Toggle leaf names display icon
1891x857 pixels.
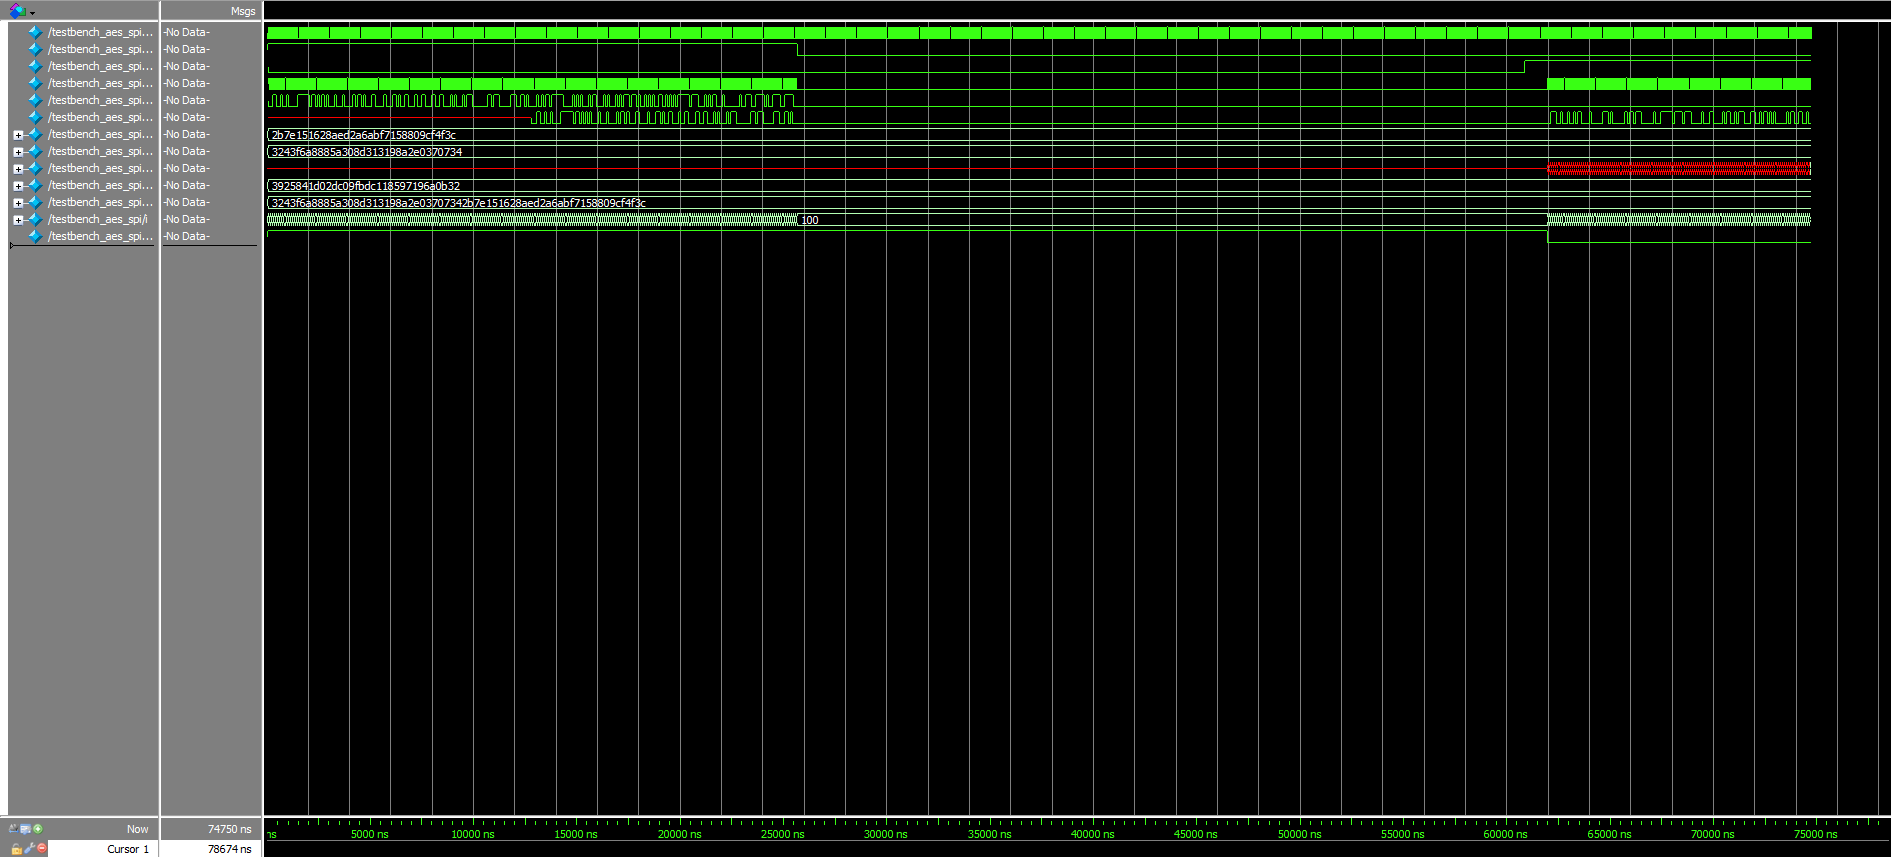(x=14, y=828)
